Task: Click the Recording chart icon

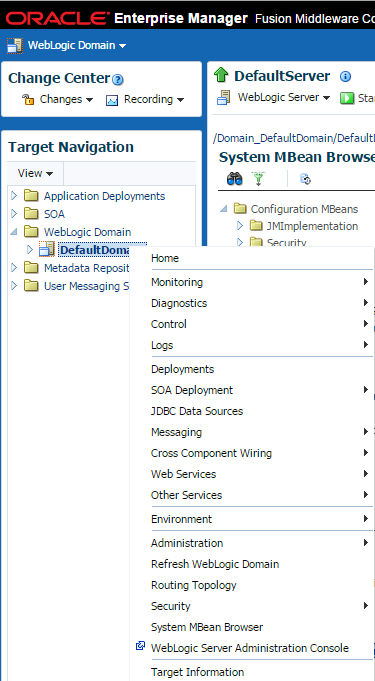Action: tap(112, 100)
